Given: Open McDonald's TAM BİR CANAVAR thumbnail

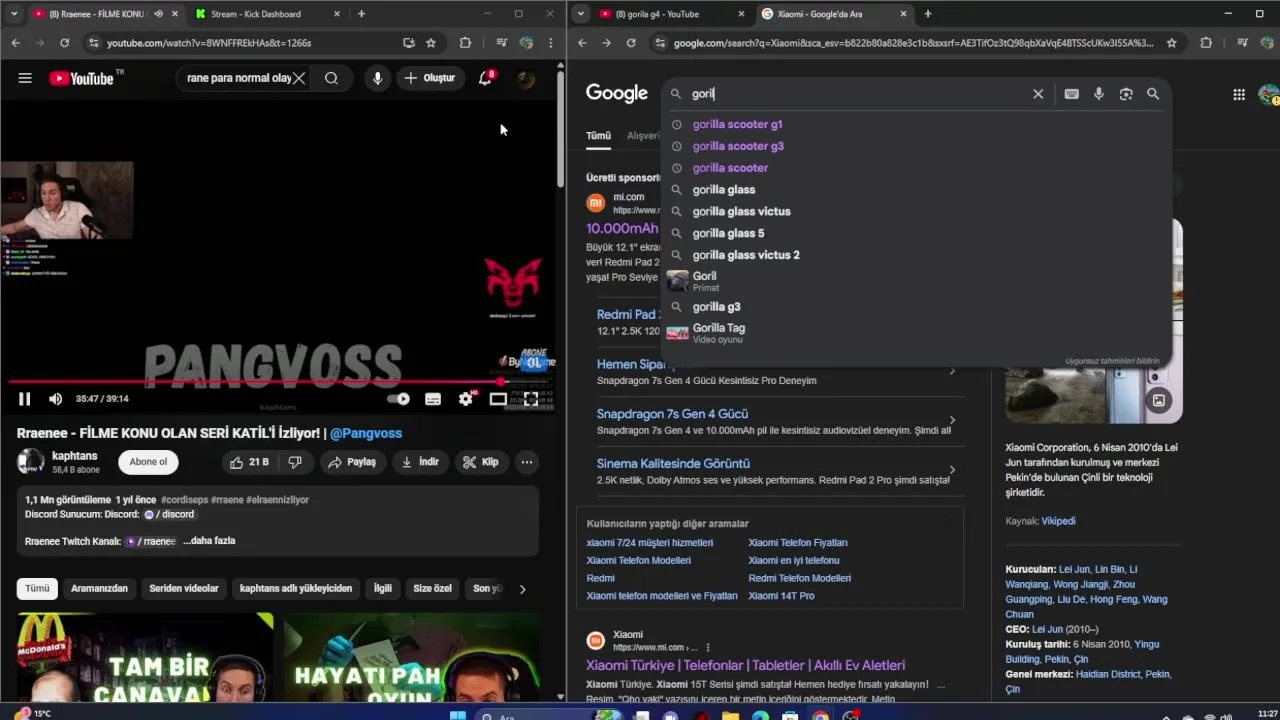Looking at the screenshot, I should (145, 658).
